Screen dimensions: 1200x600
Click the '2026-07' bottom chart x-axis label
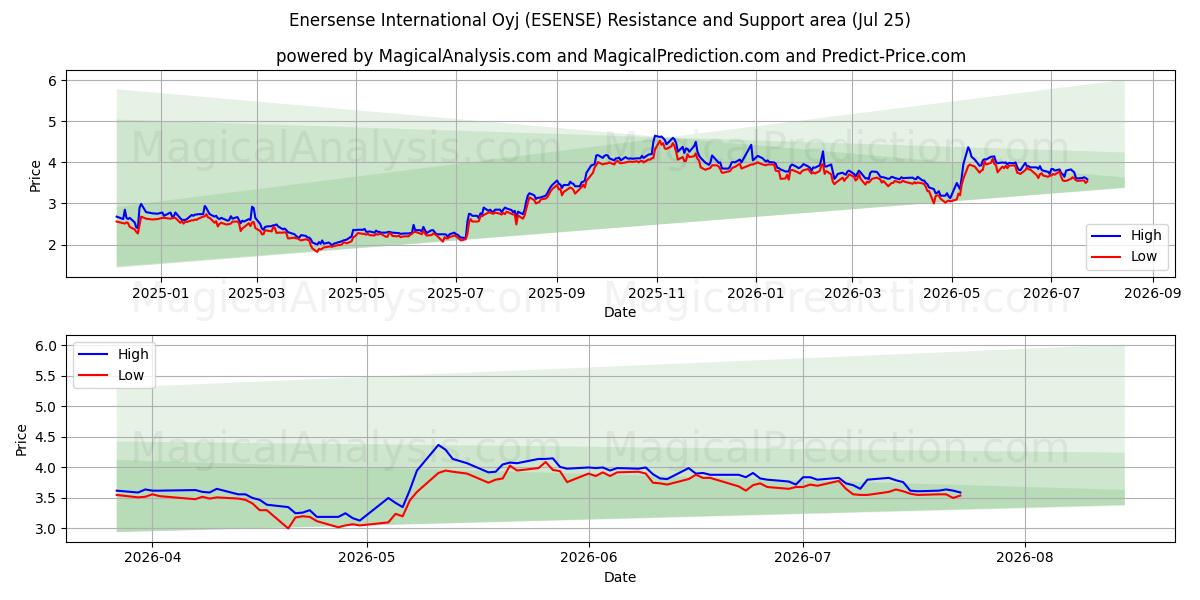tap(804, 559)
